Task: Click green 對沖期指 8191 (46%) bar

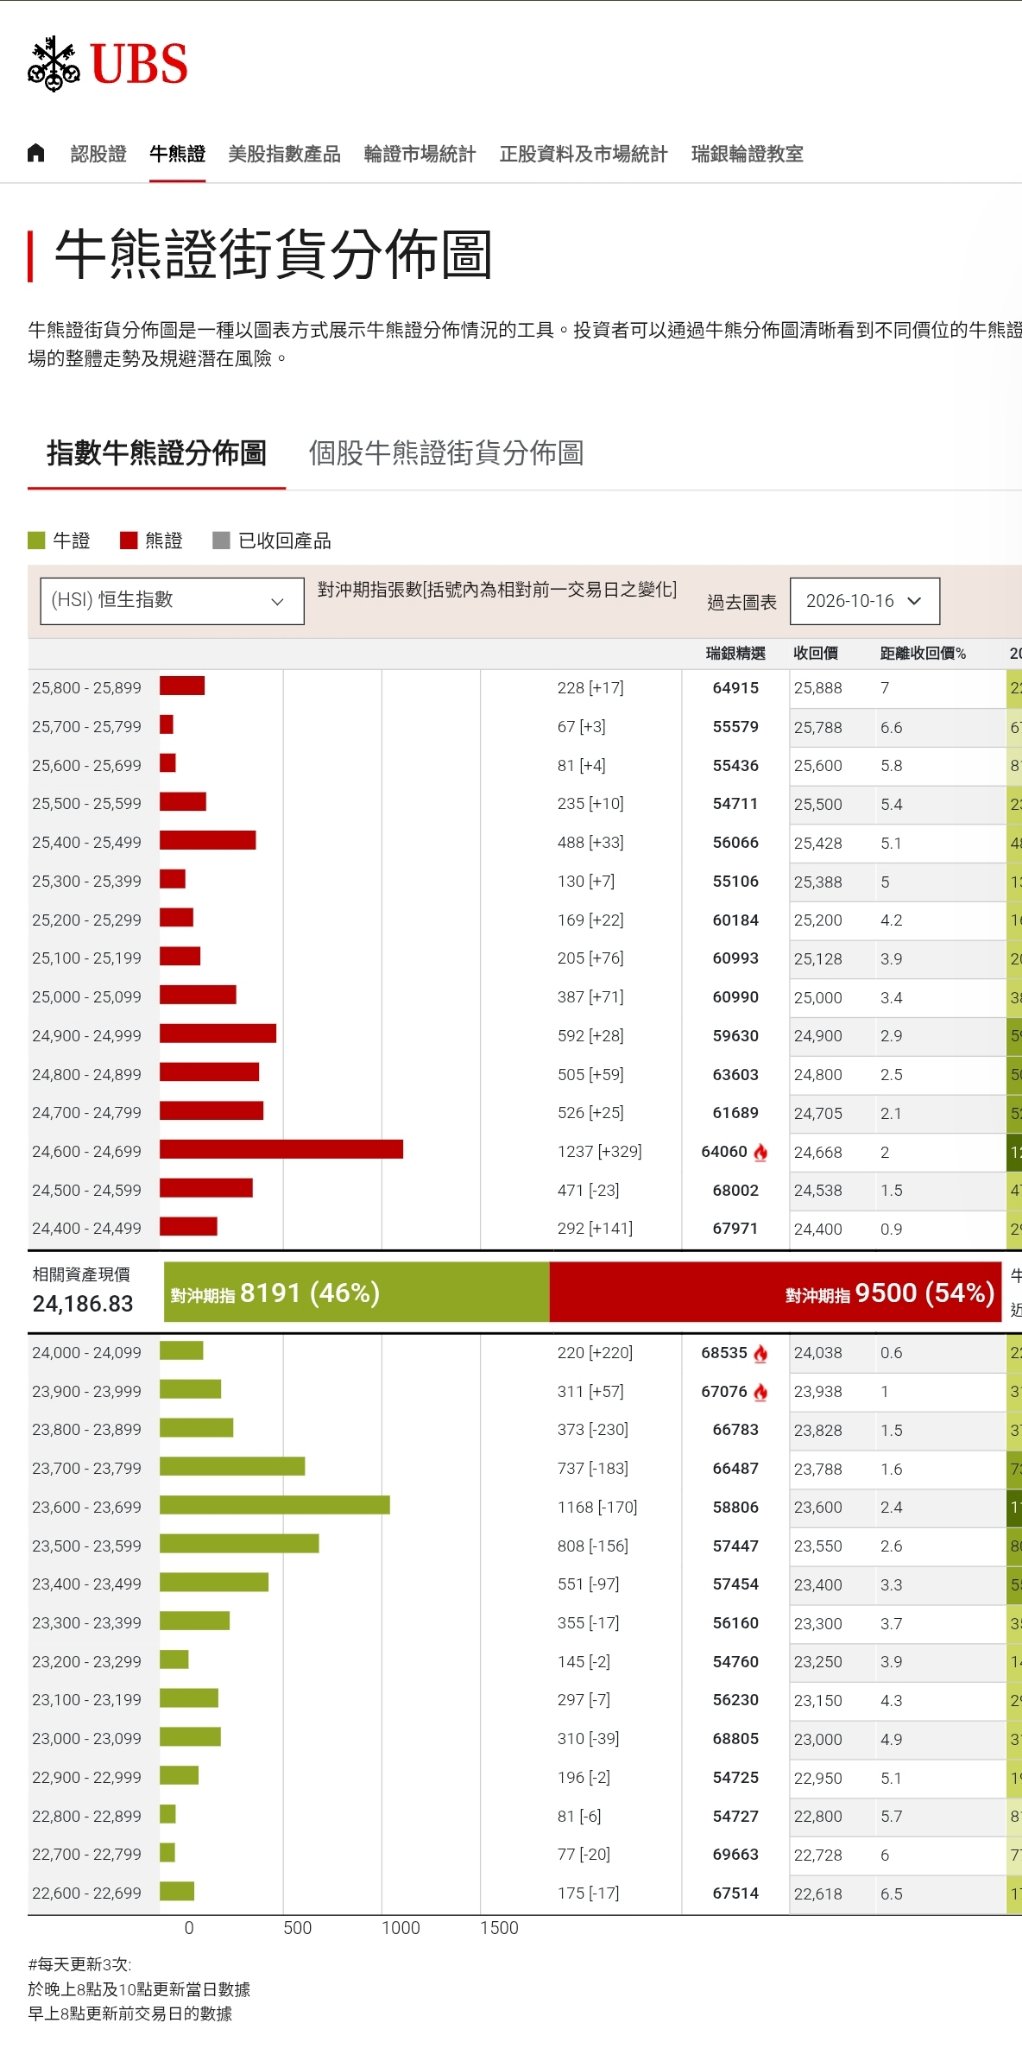Action: pos(357,1293)
